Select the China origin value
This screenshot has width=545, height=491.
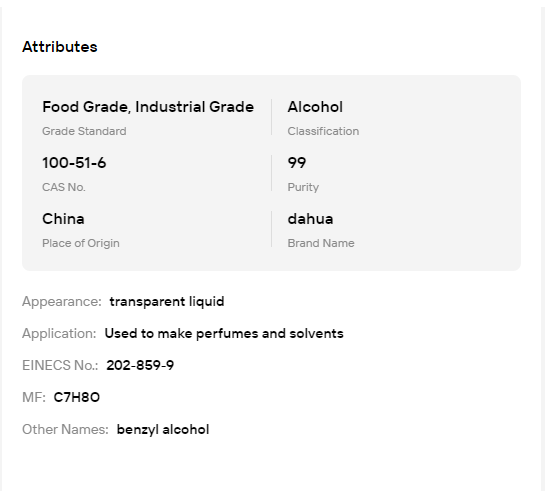tap(63, 219)
